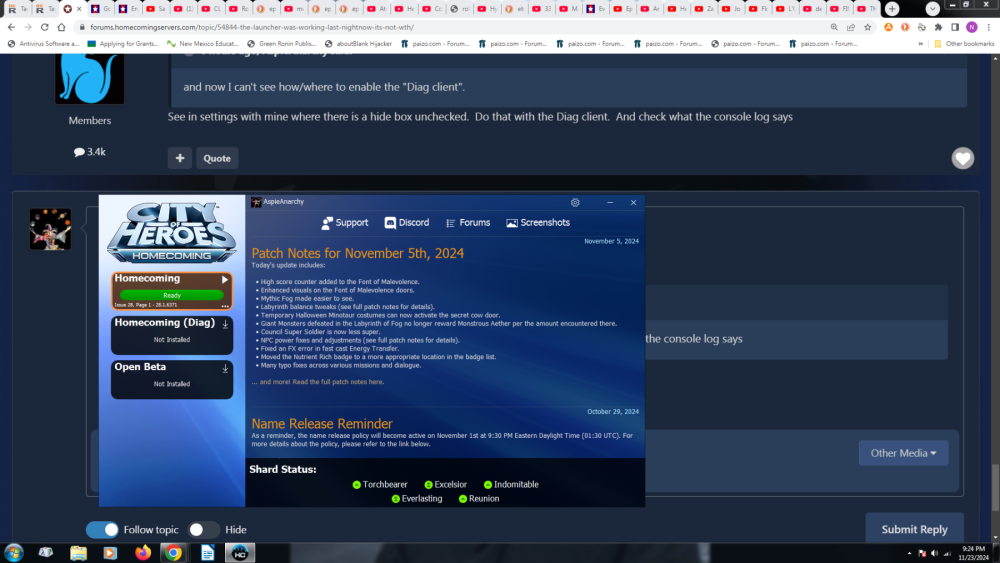Screen dimensions: 1000x563
Task: Open the browser side panel icon
Action: (955, 27)
